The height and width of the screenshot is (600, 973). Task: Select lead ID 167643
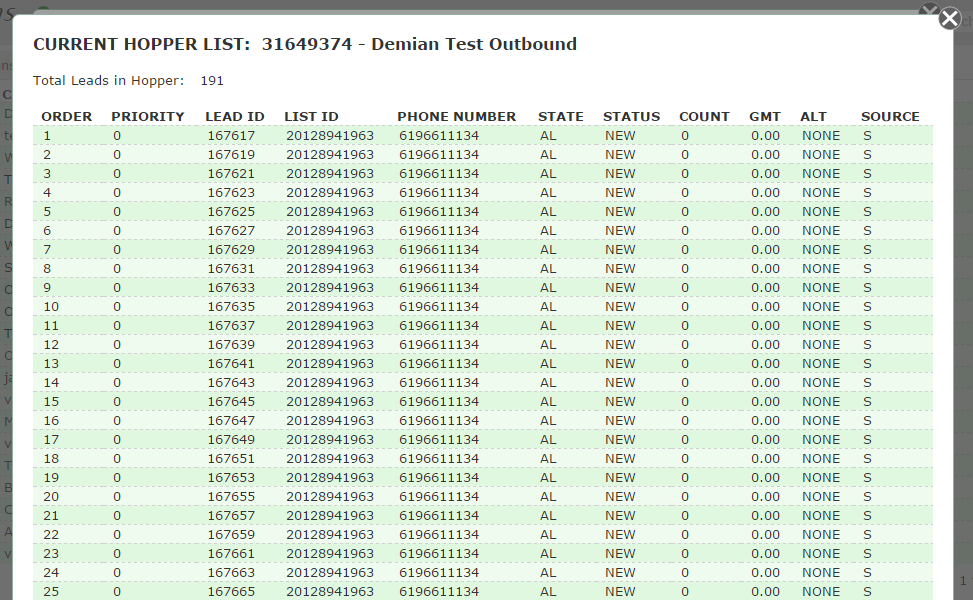(x=231, y=383)
